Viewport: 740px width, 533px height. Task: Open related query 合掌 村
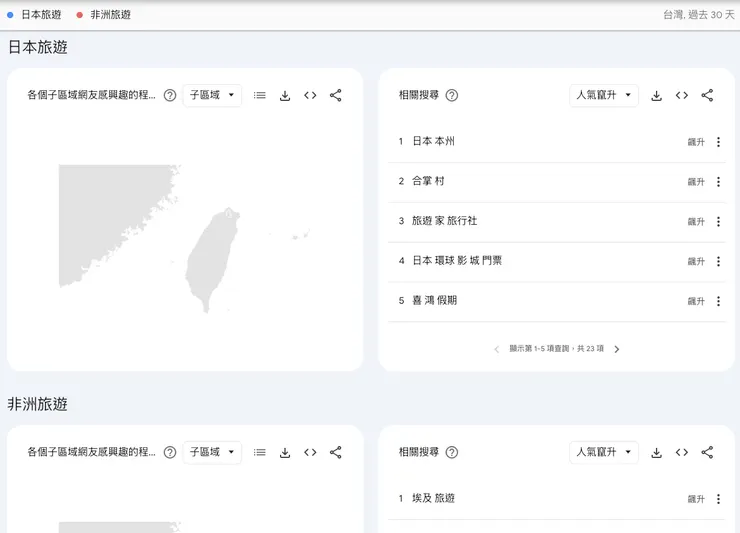(428, 181)
